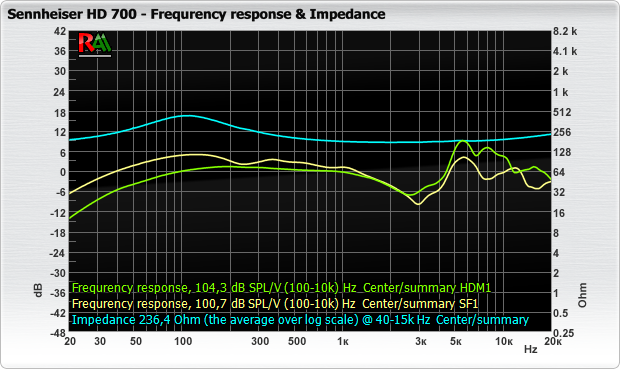Click the '256' impedance axis label

[562, 132]
